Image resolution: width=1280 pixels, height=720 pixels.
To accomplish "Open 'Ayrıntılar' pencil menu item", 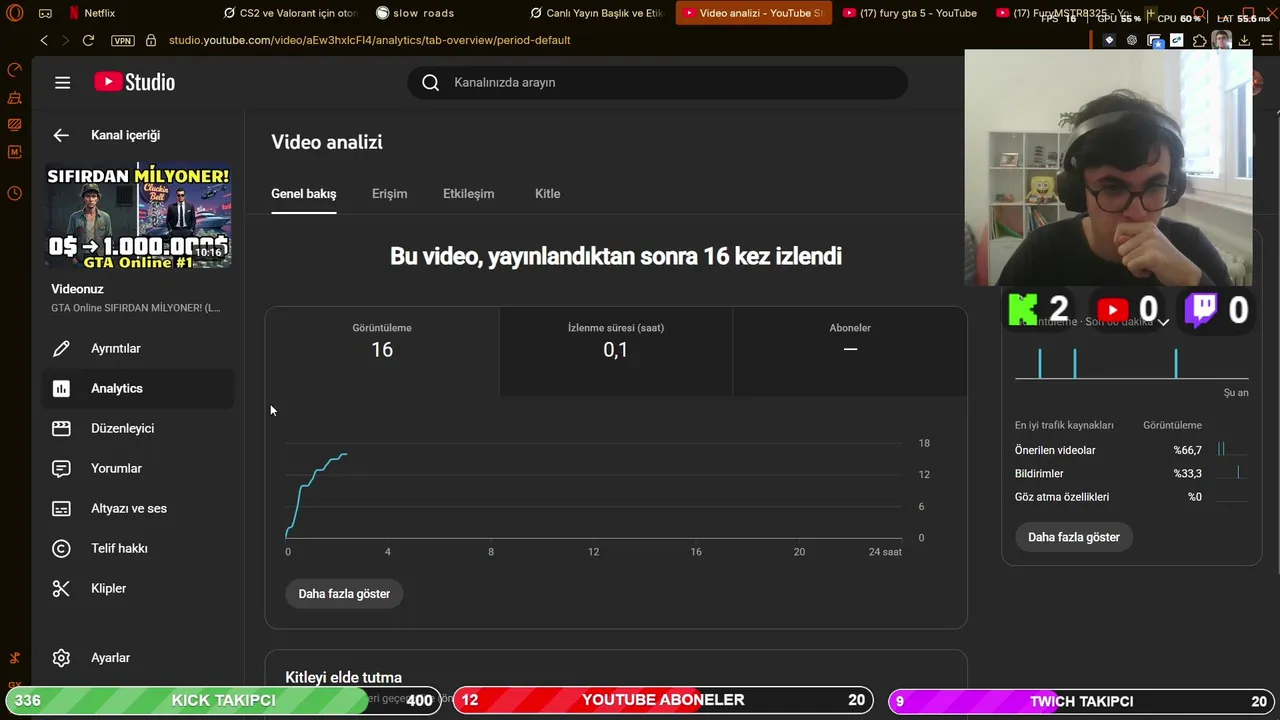I will click(x=137, y=348).
